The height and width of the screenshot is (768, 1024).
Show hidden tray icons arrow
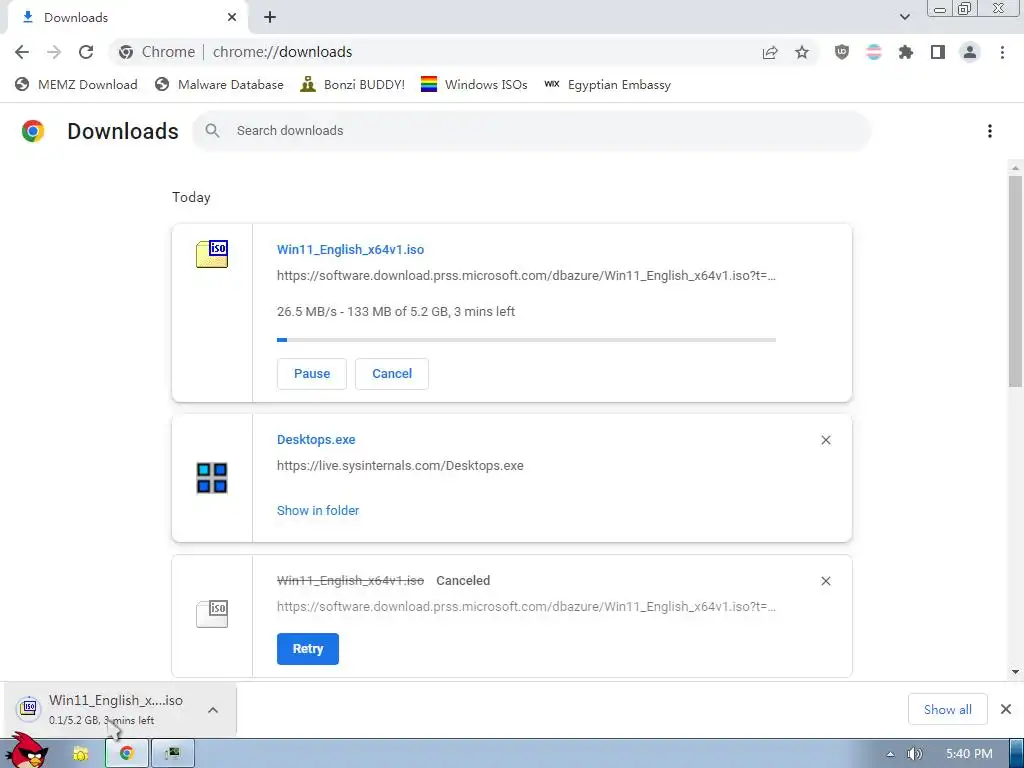pyautogui.click(x=889, y=754)
